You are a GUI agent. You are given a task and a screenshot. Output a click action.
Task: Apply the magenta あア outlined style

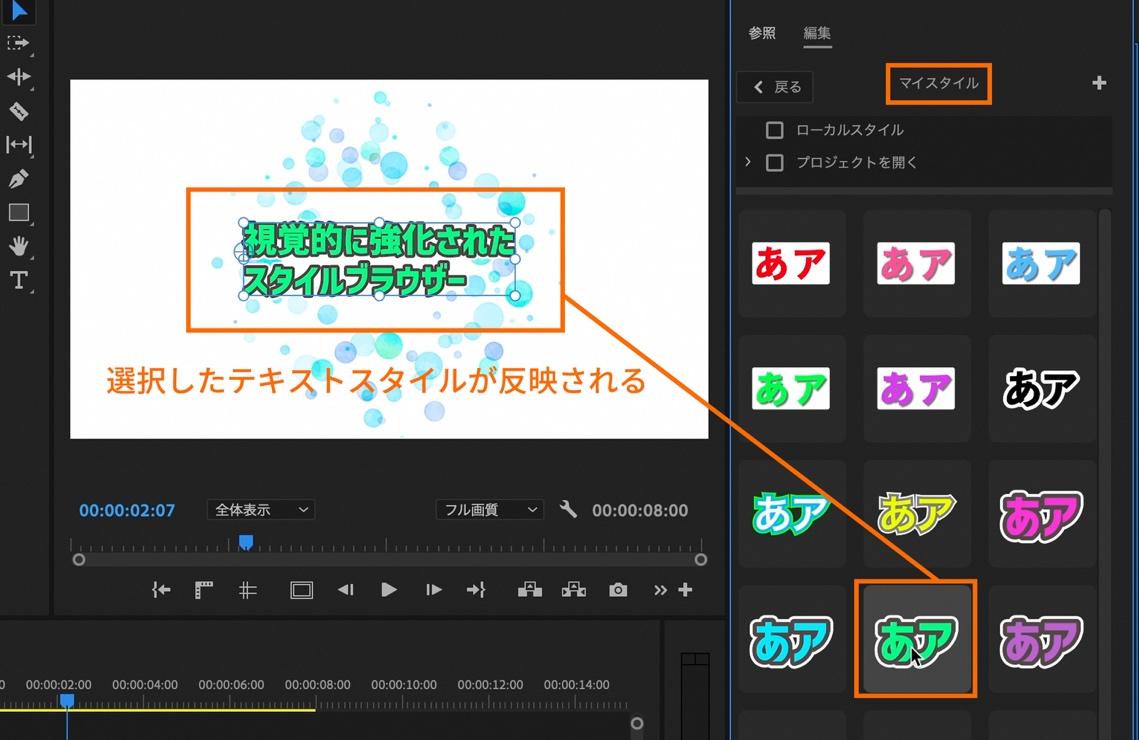(1042, 513)
